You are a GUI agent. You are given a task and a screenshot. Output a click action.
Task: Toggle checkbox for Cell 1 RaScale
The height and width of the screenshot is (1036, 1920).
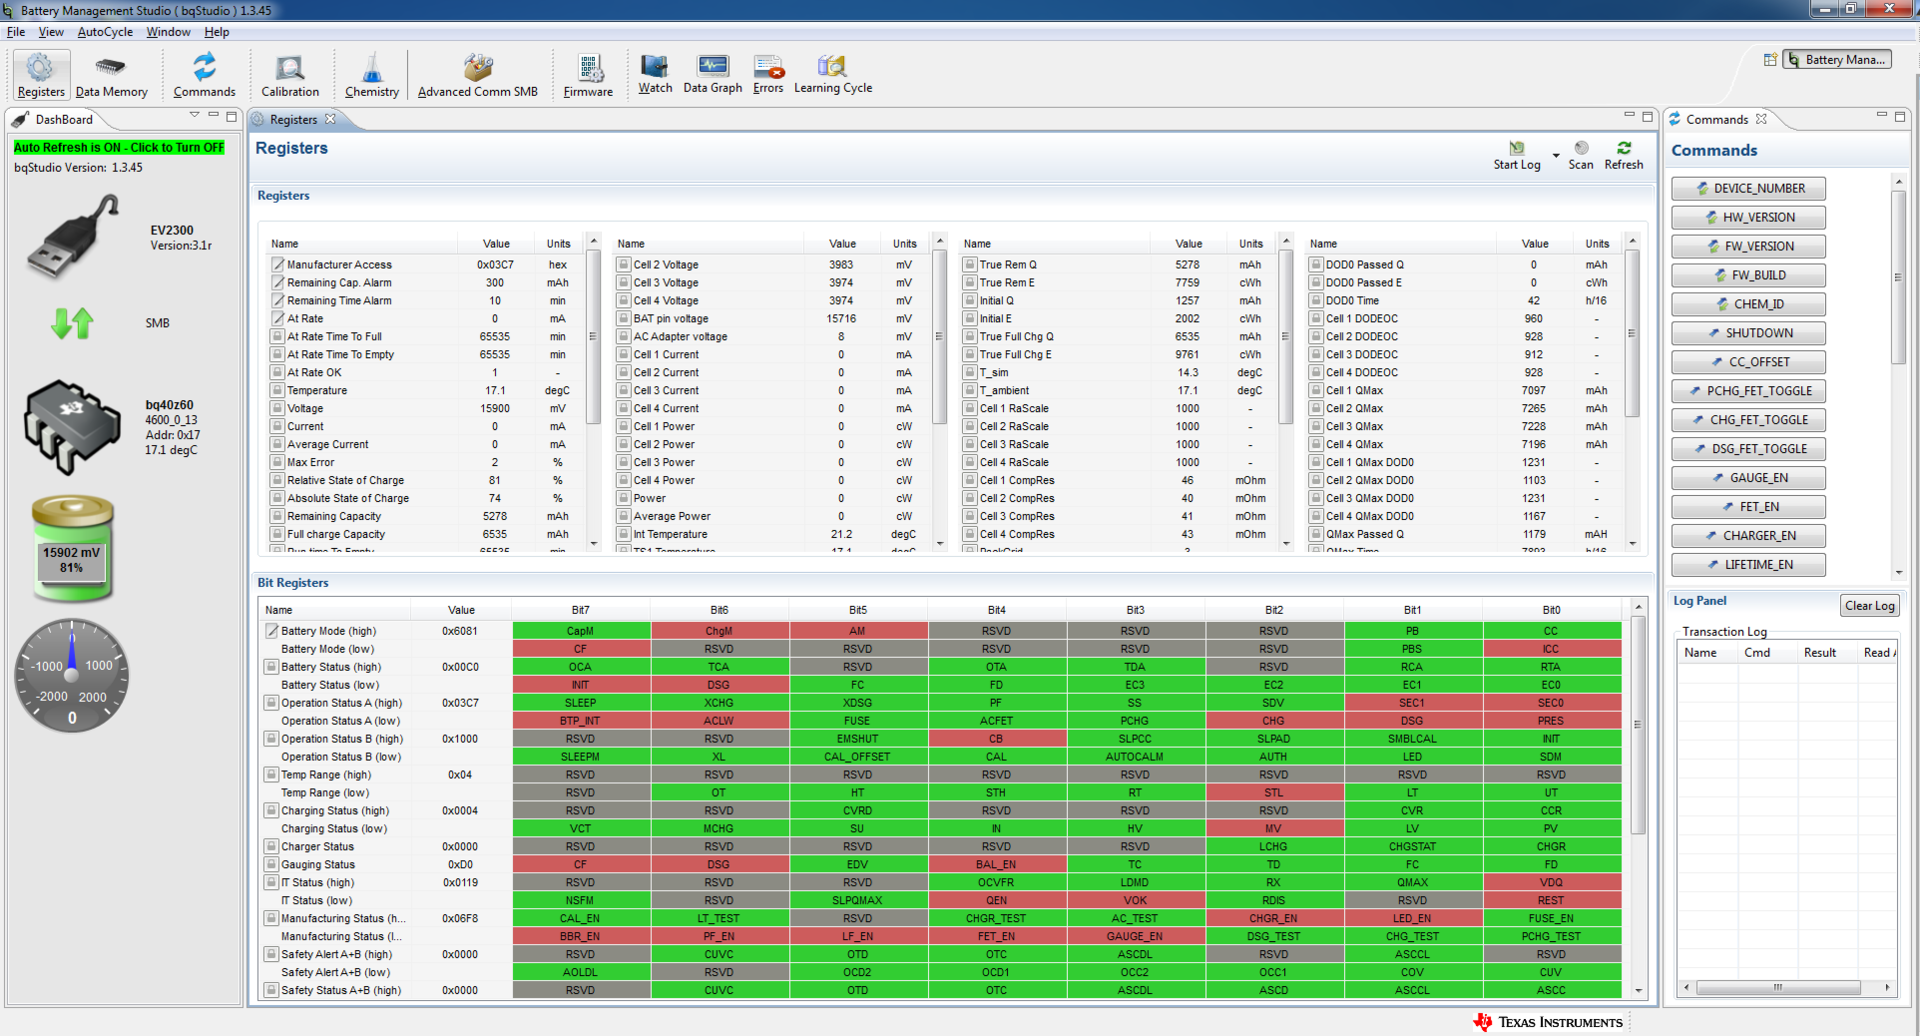[969, 408]
